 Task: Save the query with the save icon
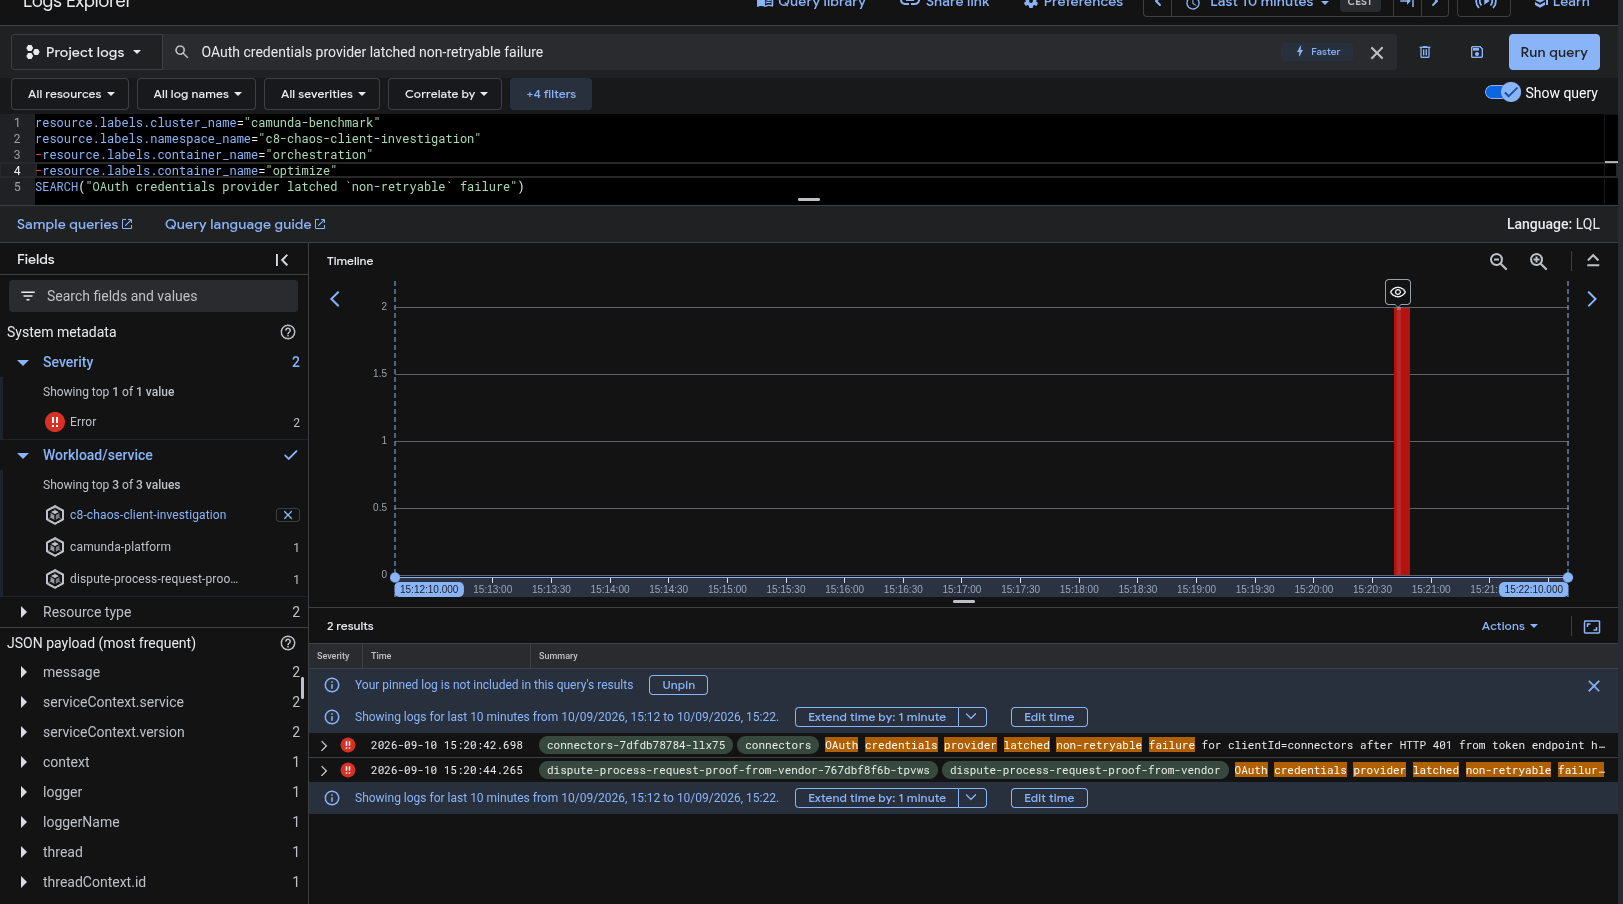pos(1477,52)
